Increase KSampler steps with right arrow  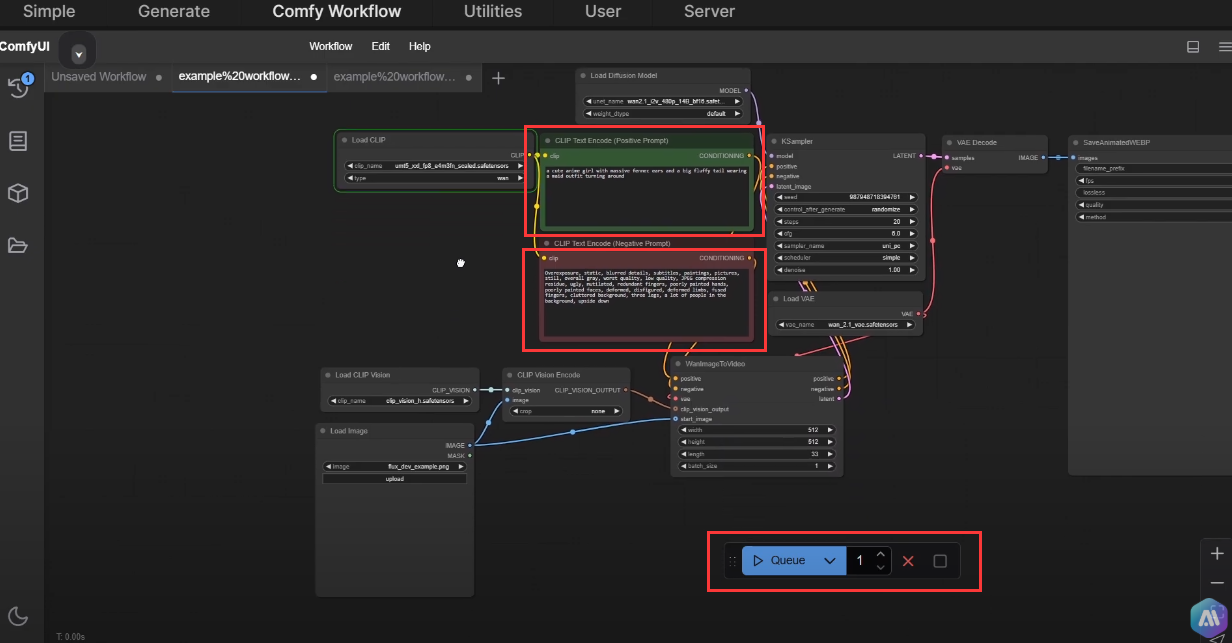pyautogui.click(x=911, y=221)
